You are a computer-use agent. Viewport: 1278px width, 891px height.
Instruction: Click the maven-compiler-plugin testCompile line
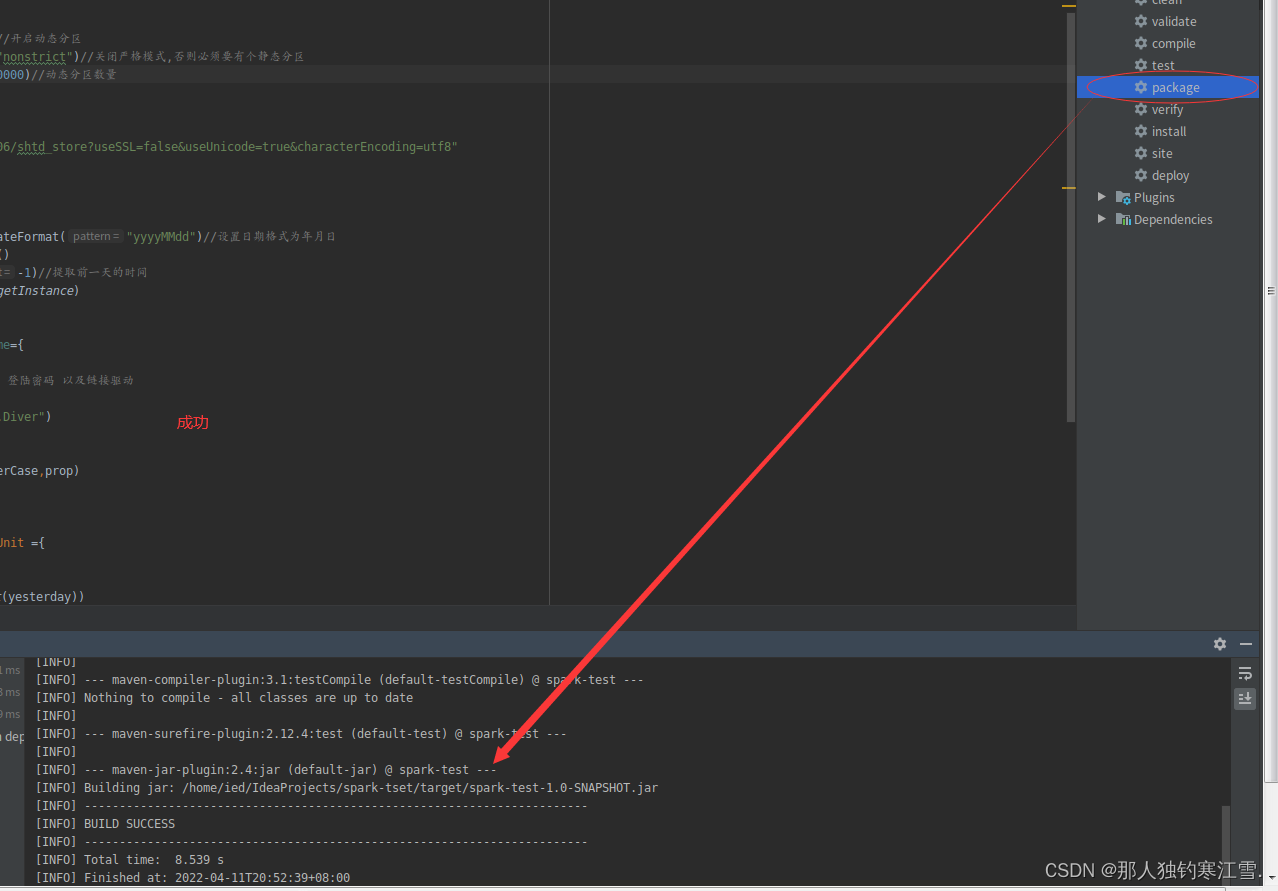(x=340, y=680)
